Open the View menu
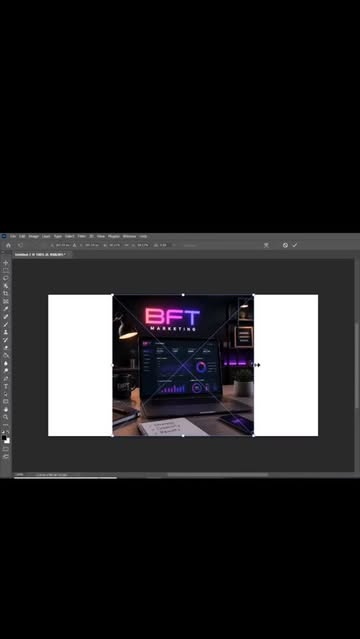 (101, 236)
